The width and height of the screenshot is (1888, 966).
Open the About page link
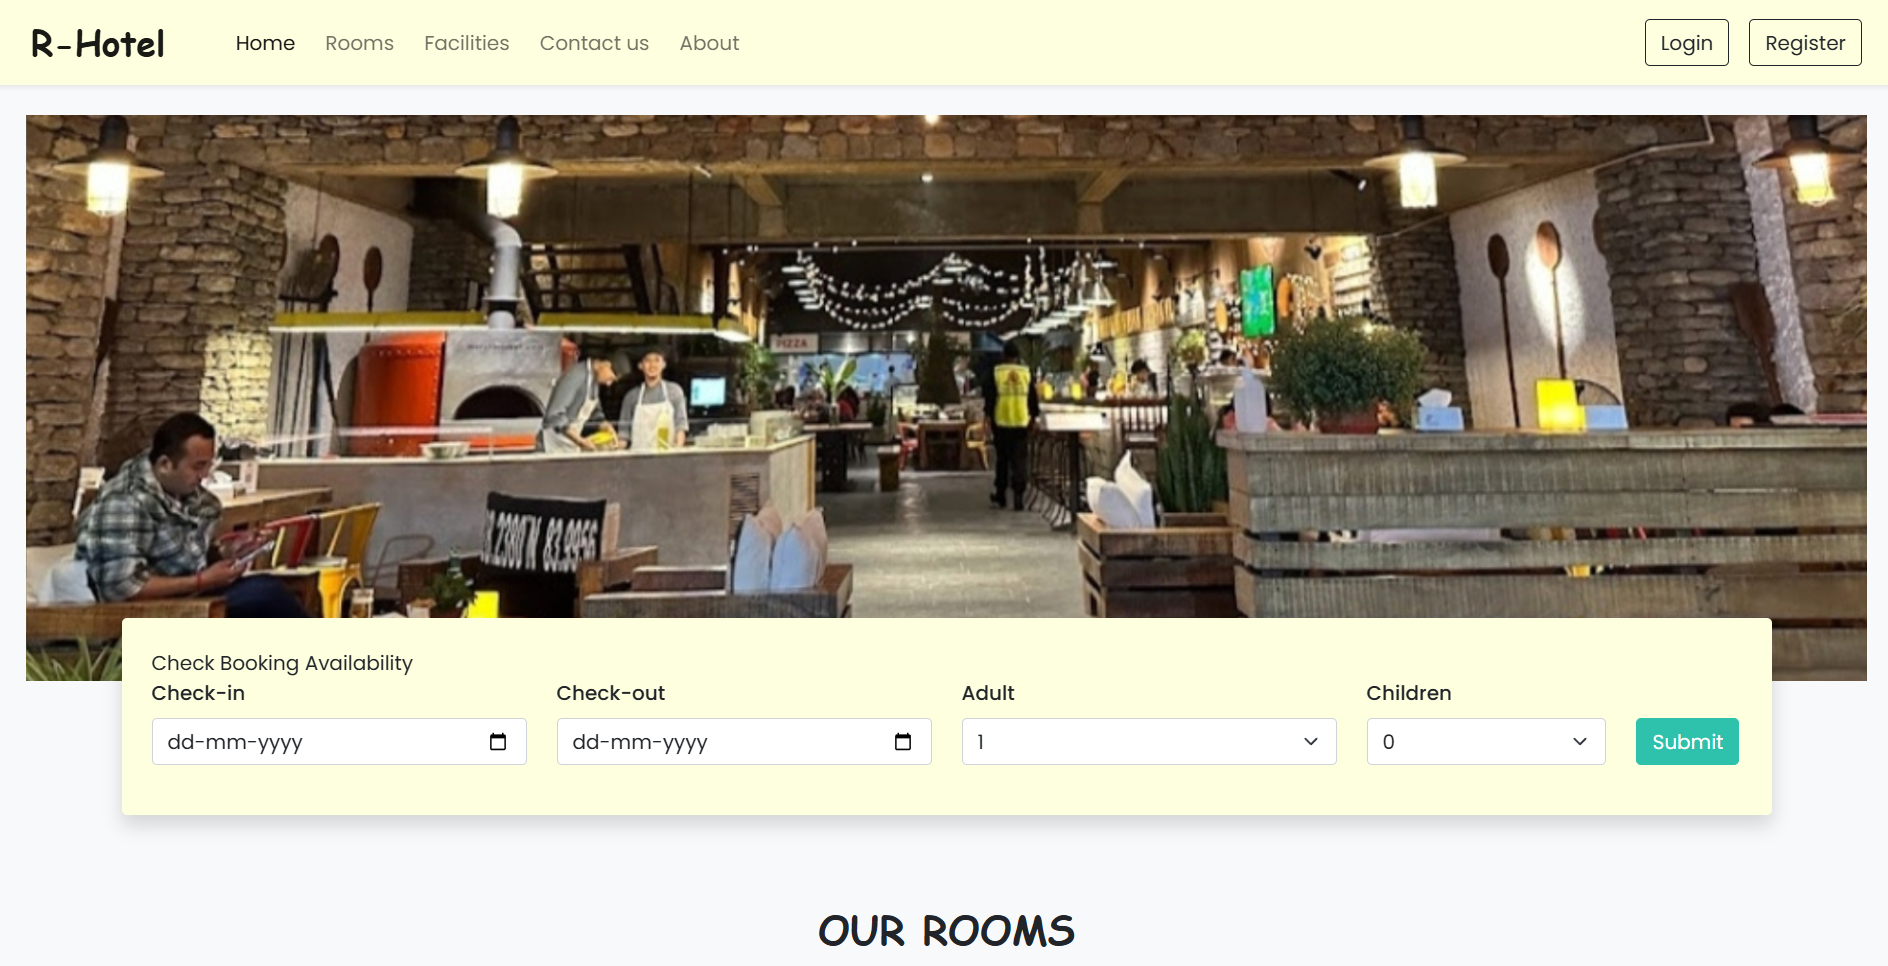709,43
